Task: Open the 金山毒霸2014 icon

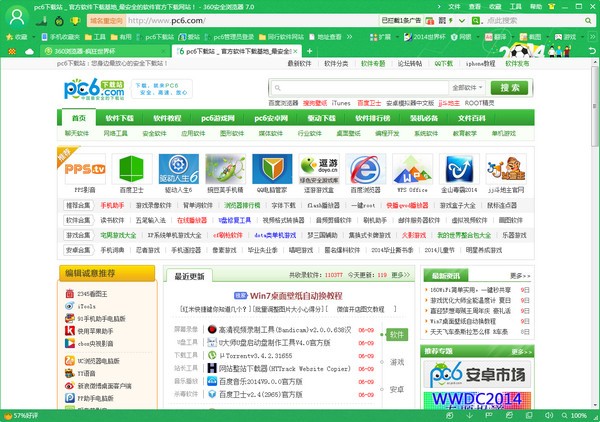Action: click(x=459, y=169)
